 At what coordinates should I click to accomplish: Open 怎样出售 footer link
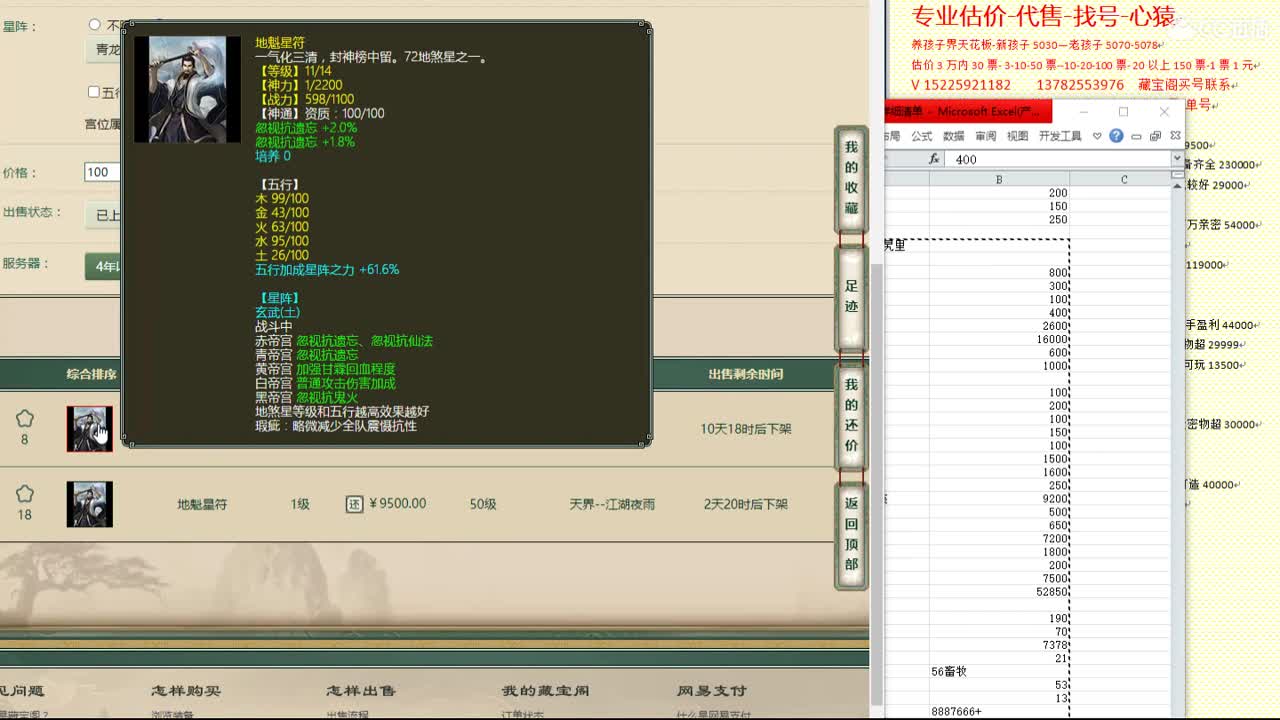click(361, 691)
